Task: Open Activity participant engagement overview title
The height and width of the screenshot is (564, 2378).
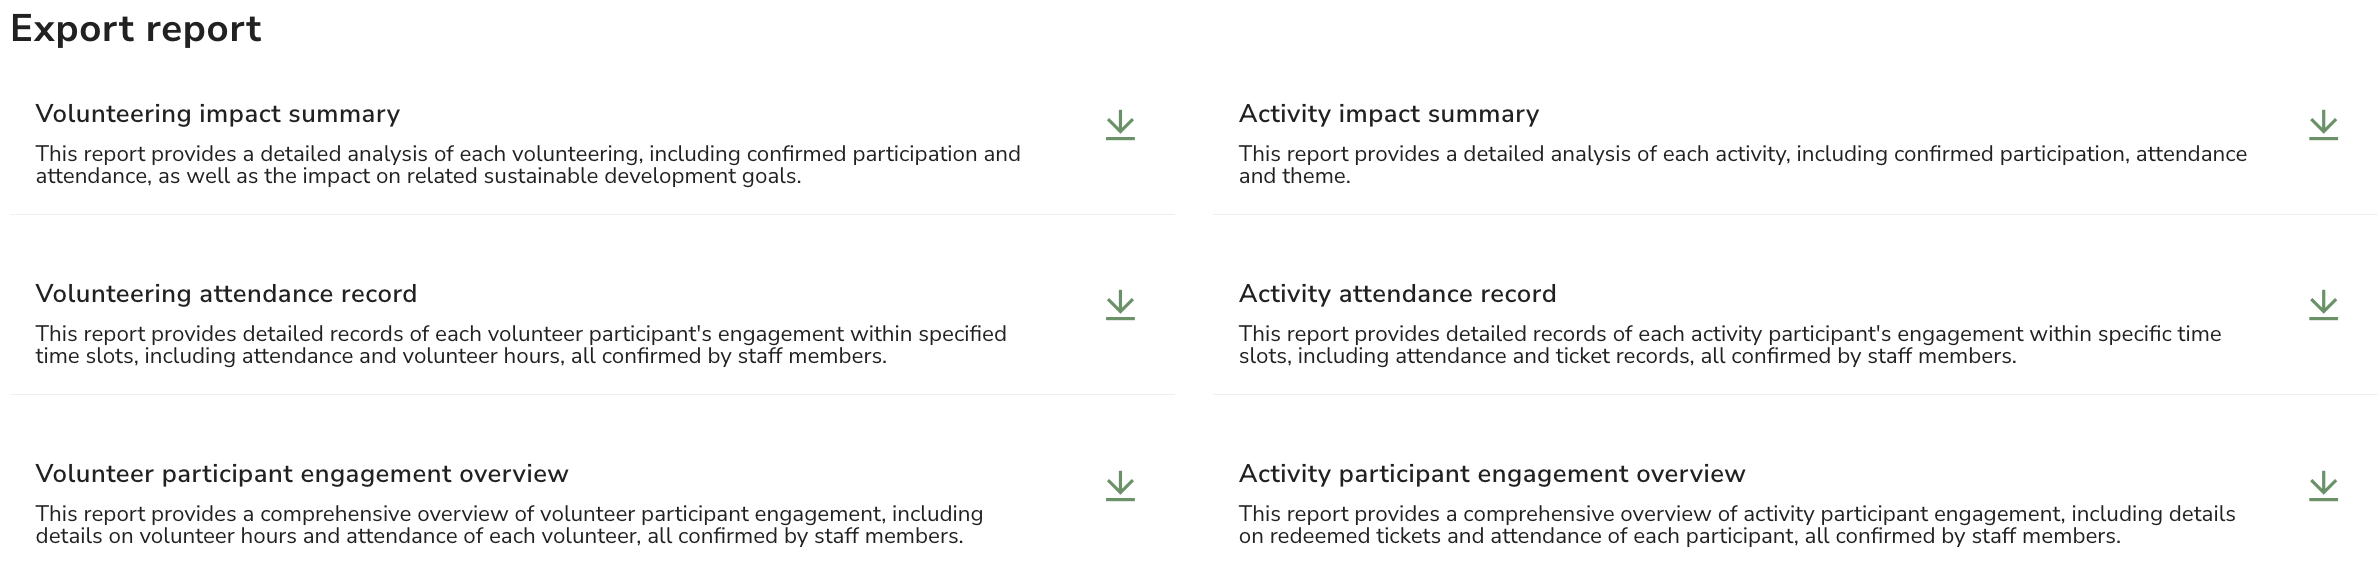Action: tap(1492, 474)
